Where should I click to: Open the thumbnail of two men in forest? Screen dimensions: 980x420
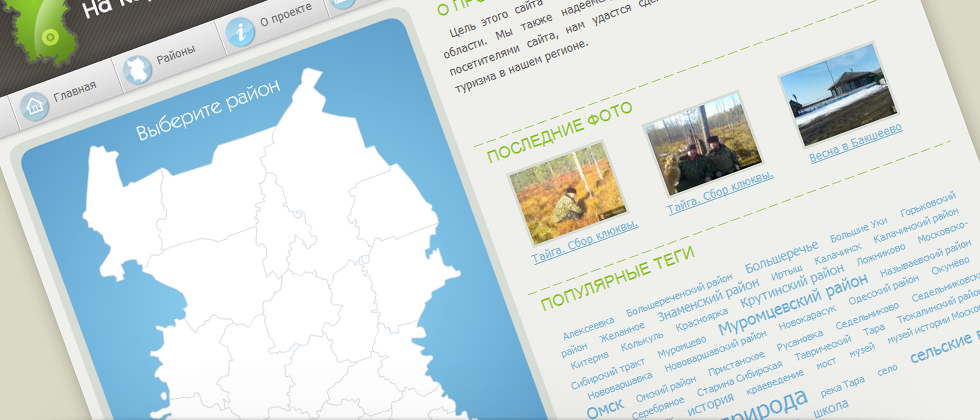pyautogui.click(x=703, y=144)
